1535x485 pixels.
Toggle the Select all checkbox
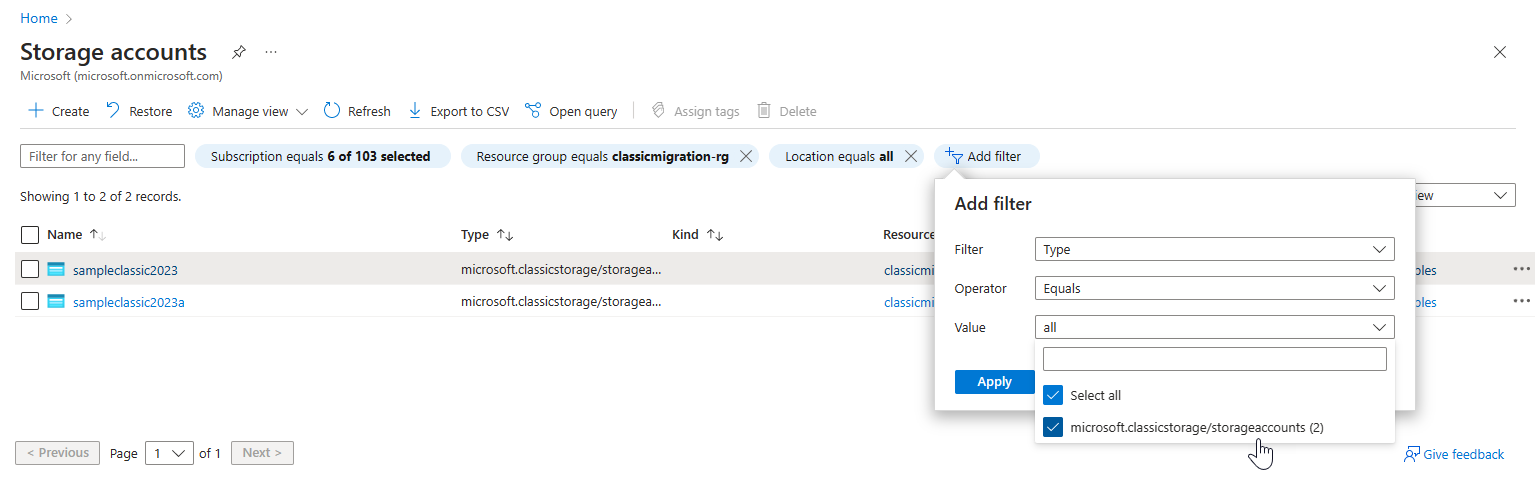pyautogui.click(x=1053, y=395)
